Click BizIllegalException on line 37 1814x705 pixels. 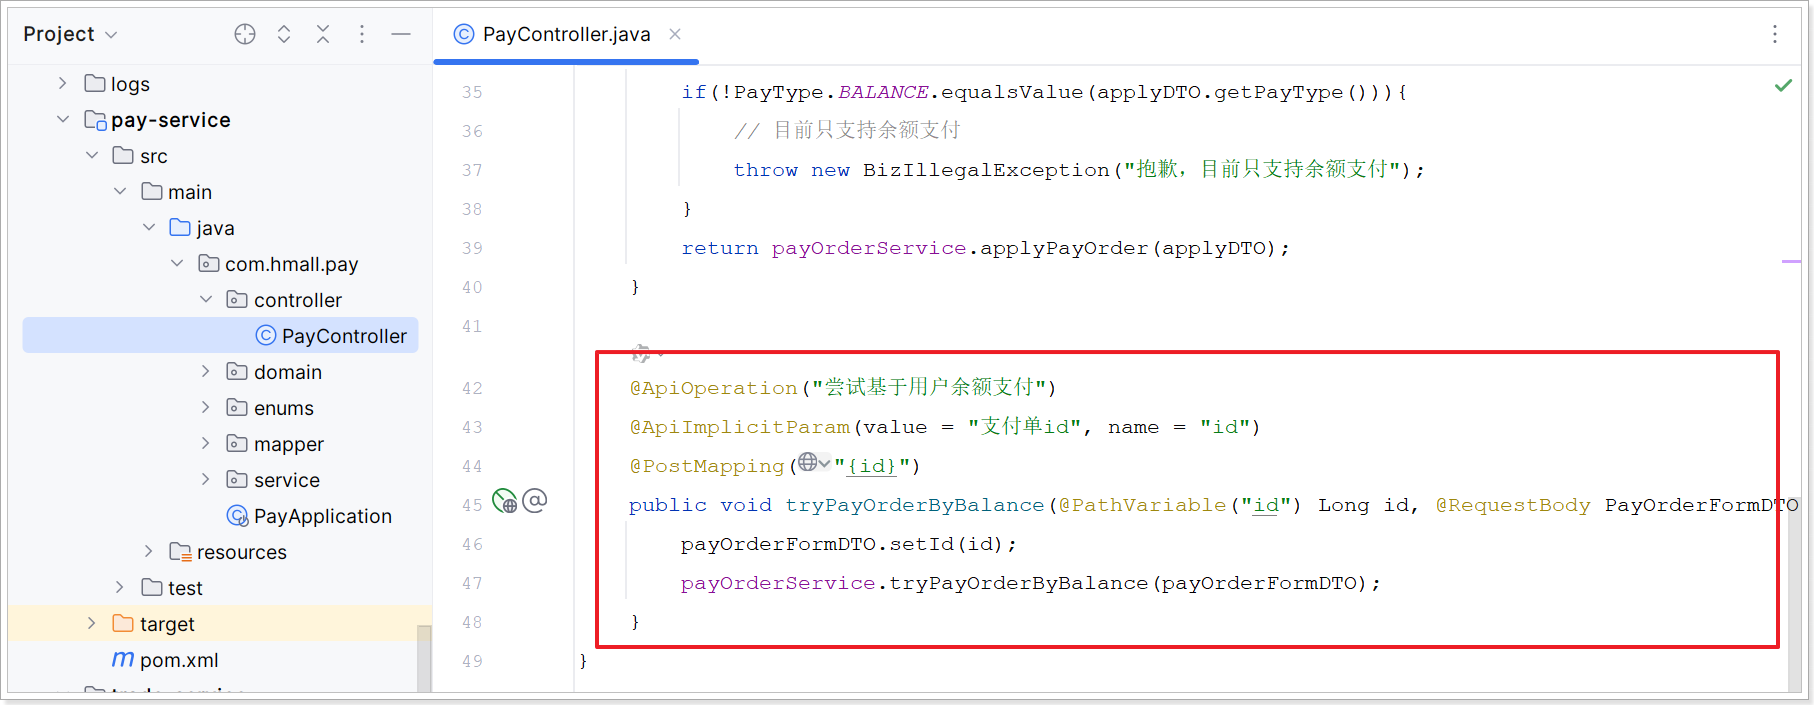pyautogui.click(x=986, y=171)
